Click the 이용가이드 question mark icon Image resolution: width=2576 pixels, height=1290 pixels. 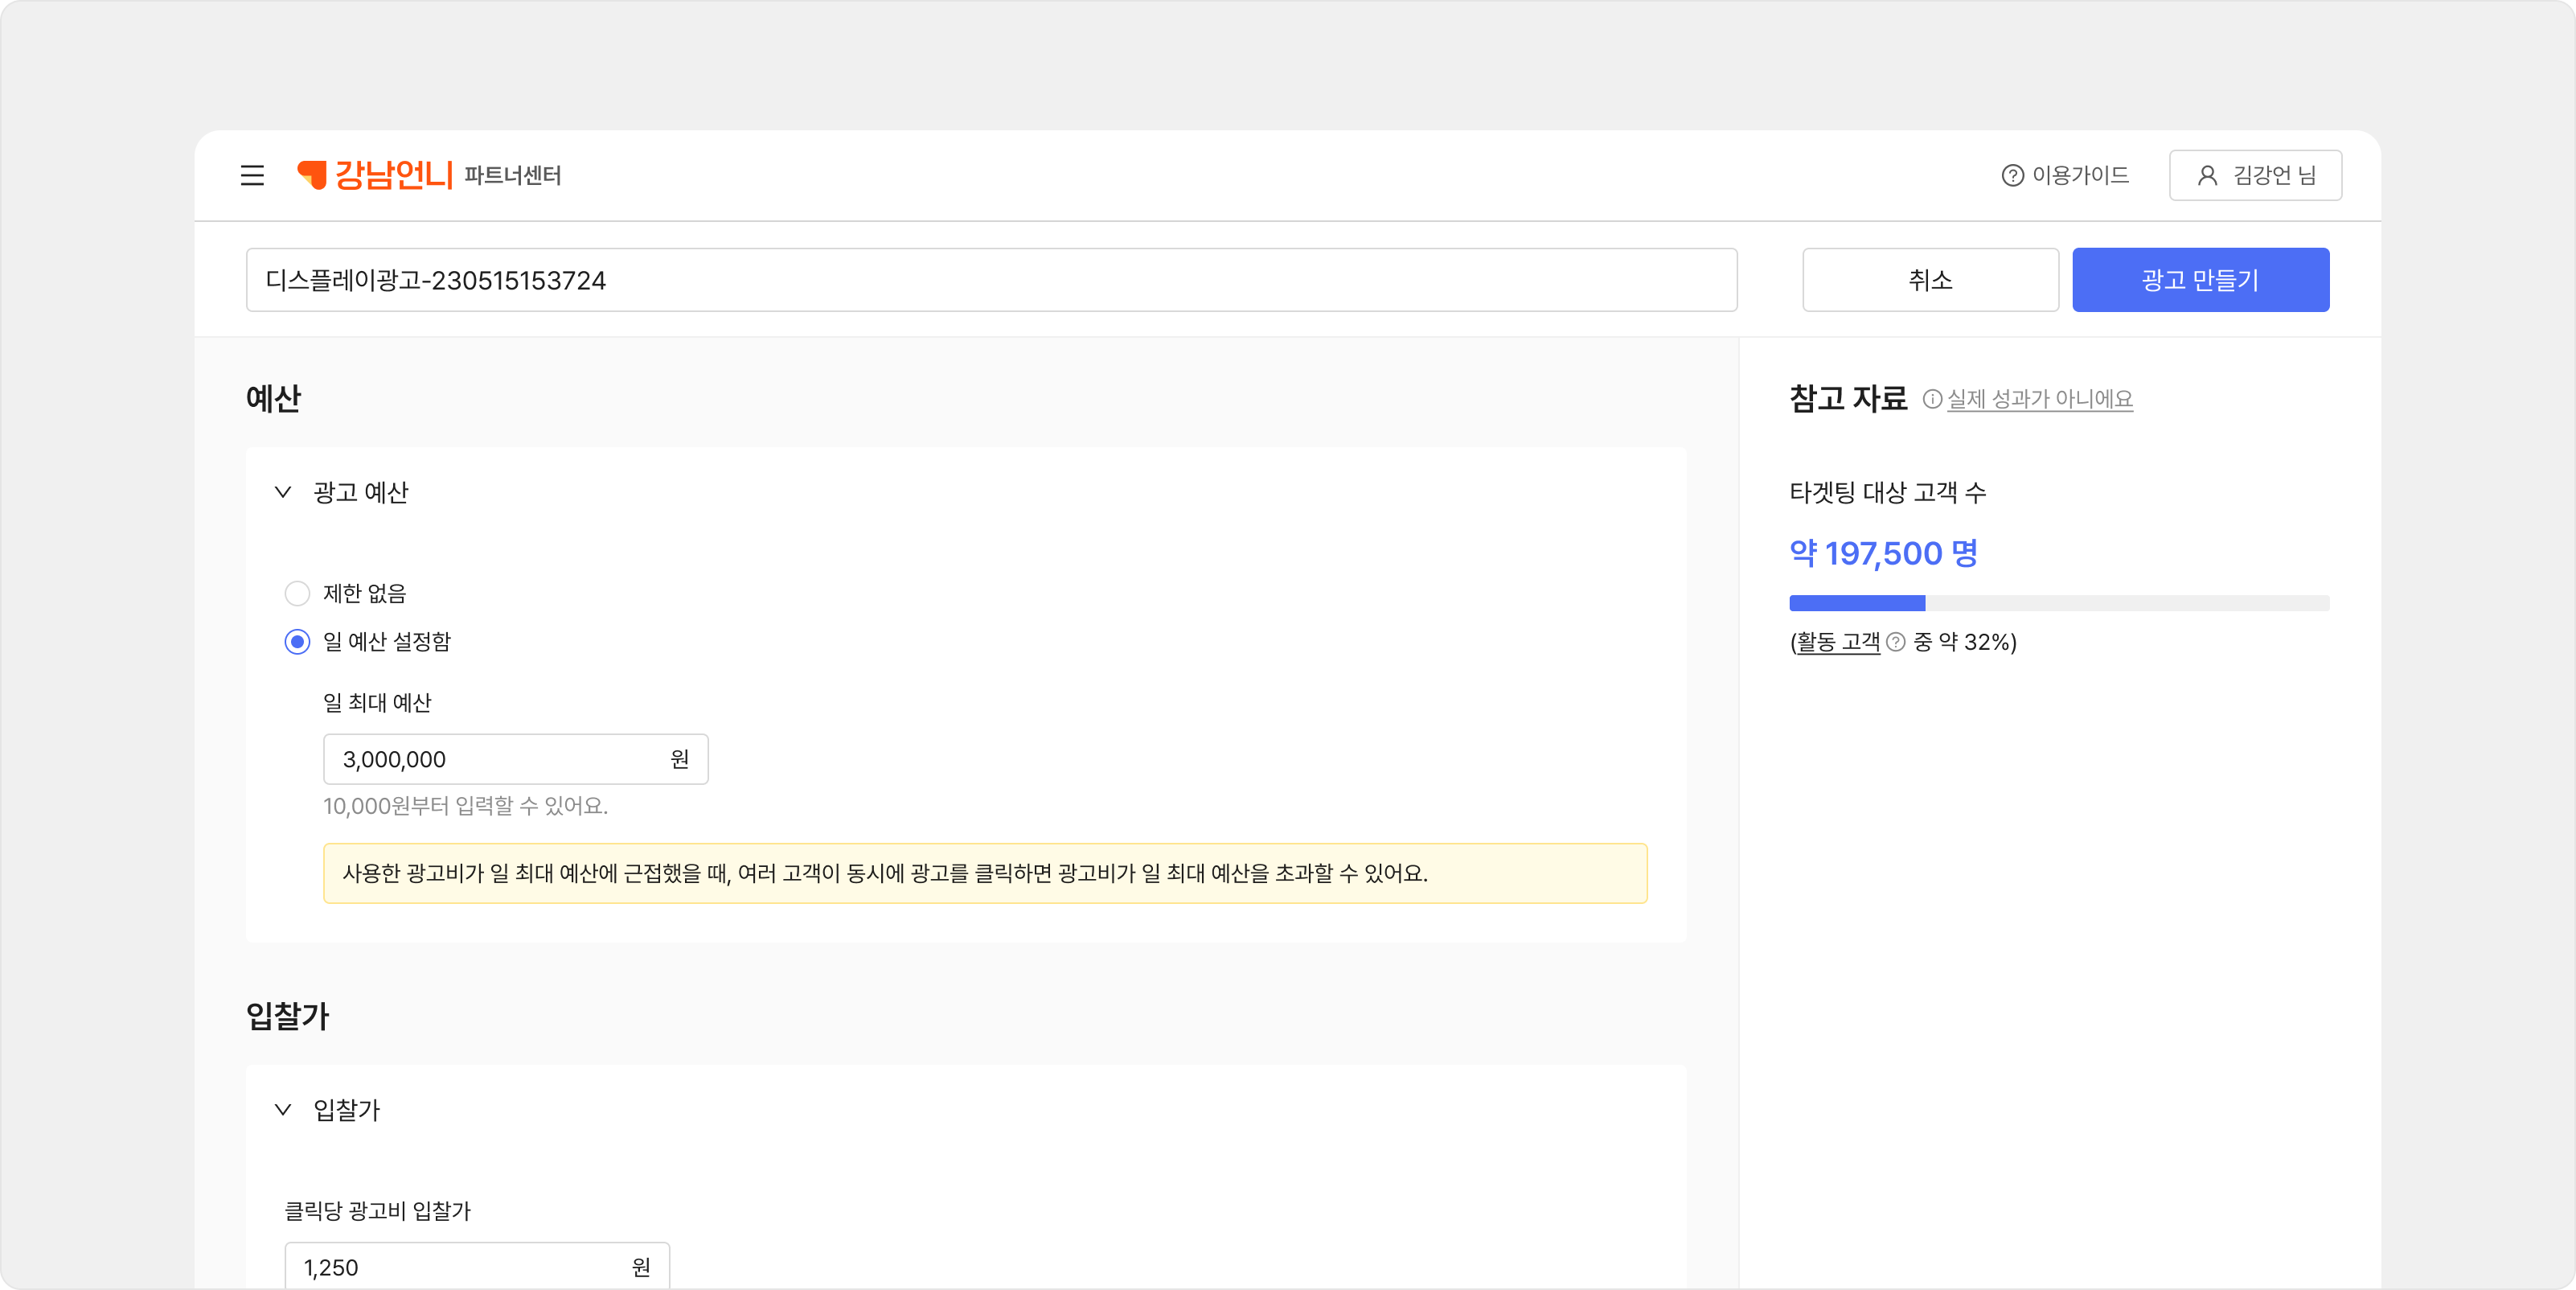pos(2012,176)
